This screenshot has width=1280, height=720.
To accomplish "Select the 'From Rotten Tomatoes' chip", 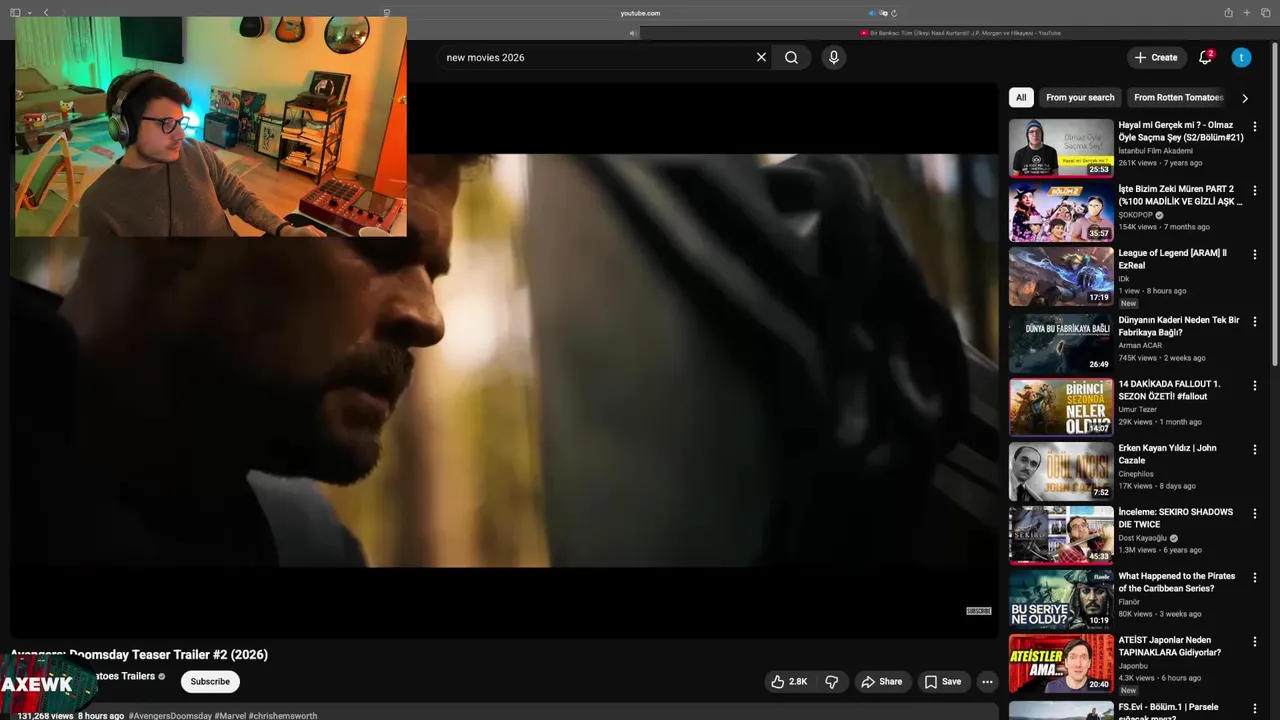I will [x=1178, y=98].
